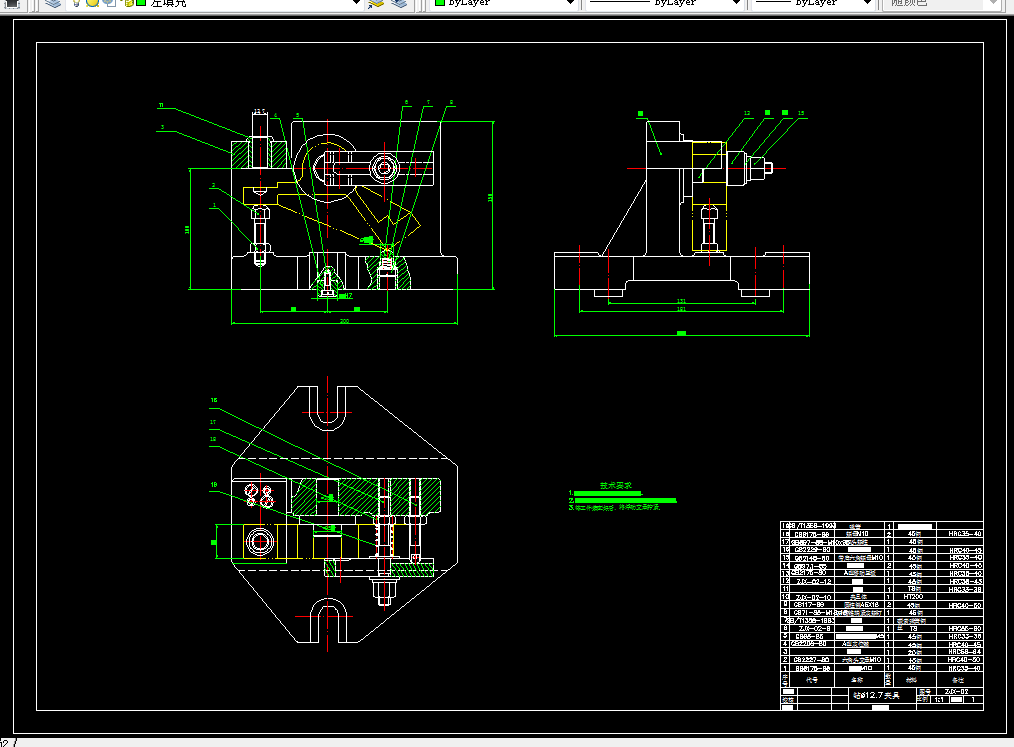Select the drawing title 钻ø12.7夹具

coord(876,695)
